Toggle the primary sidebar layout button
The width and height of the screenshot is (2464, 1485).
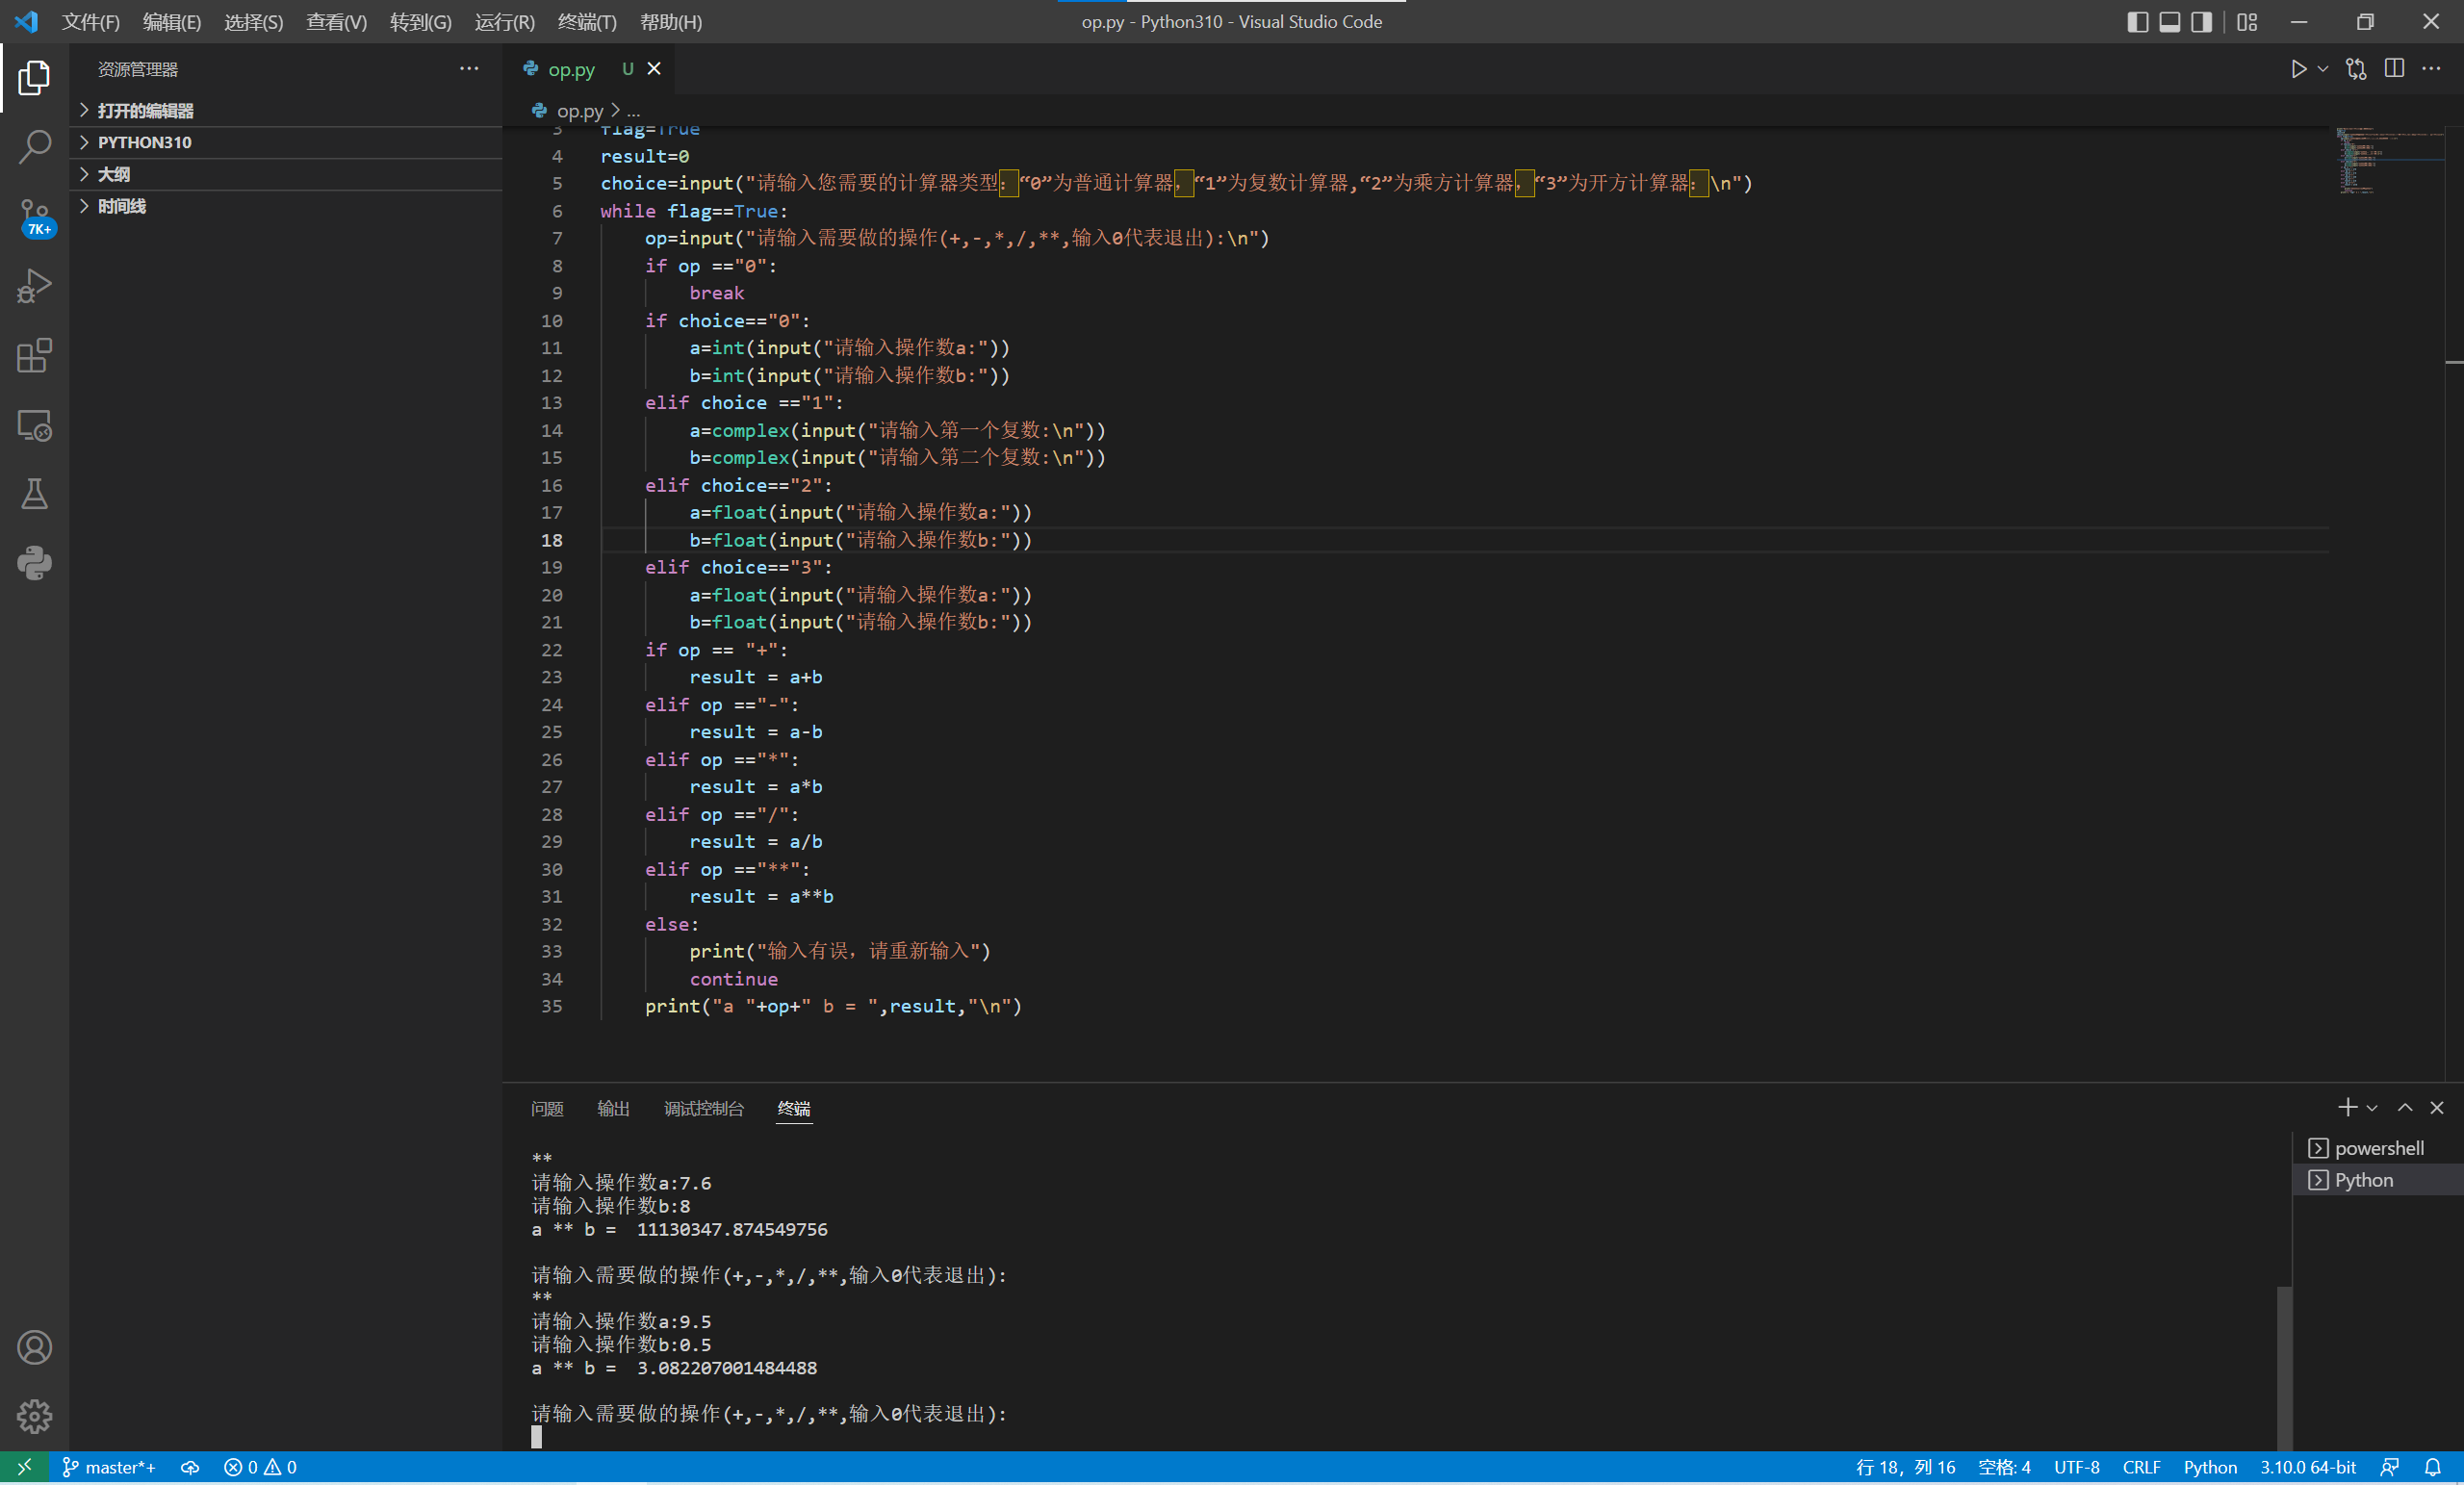click(x=2137, y=22)
